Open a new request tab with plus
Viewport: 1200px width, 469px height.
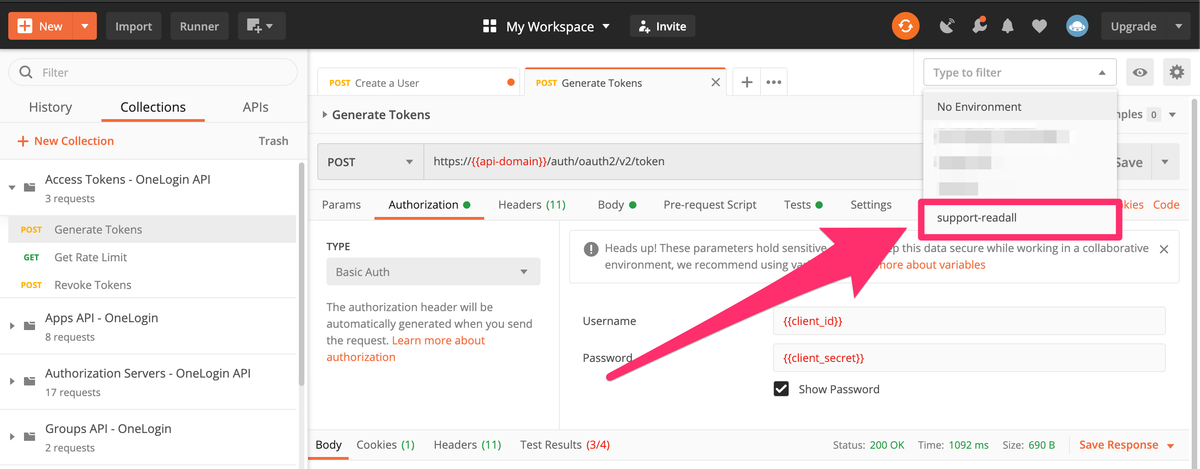point(746,82)
